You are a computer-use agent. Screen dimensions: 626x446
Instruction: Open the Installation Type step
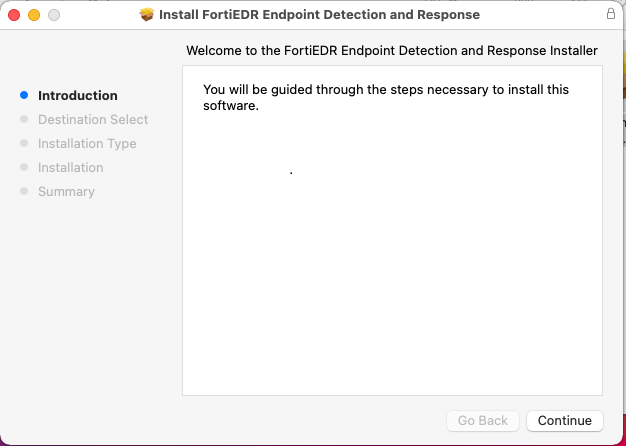point(87,144)
